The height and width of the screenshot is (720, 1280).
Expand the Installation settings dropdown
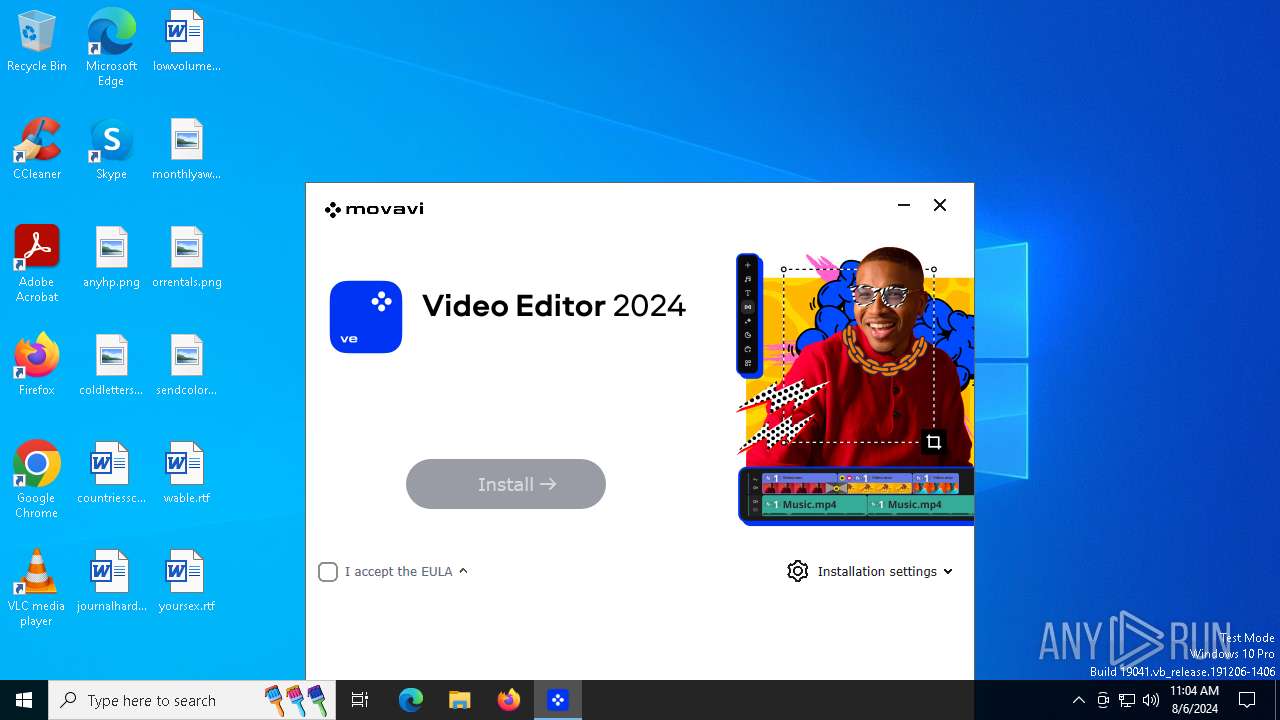click(947, 572)
